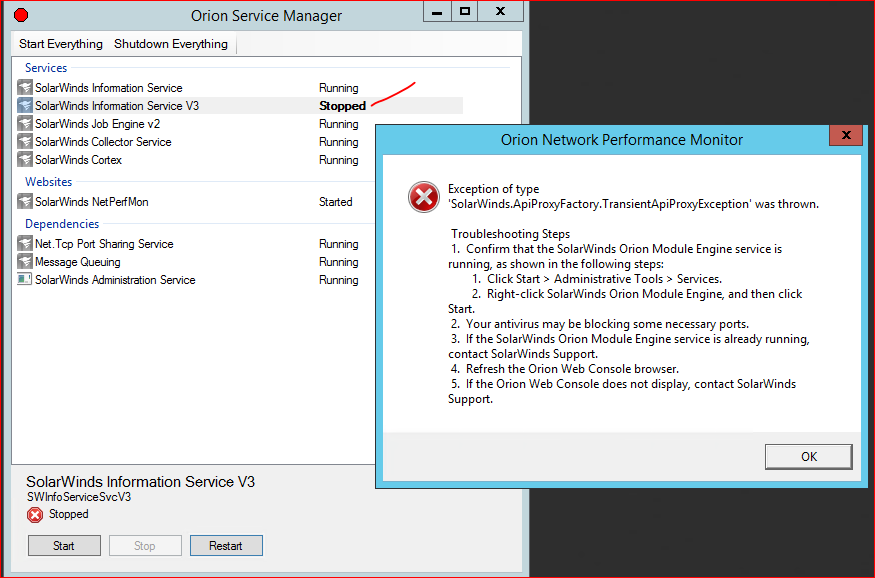The height and width of the screenshot is (578, 875).
Task: Select the SolarWinds Collector Service row
Action: (x=196, y=142)
